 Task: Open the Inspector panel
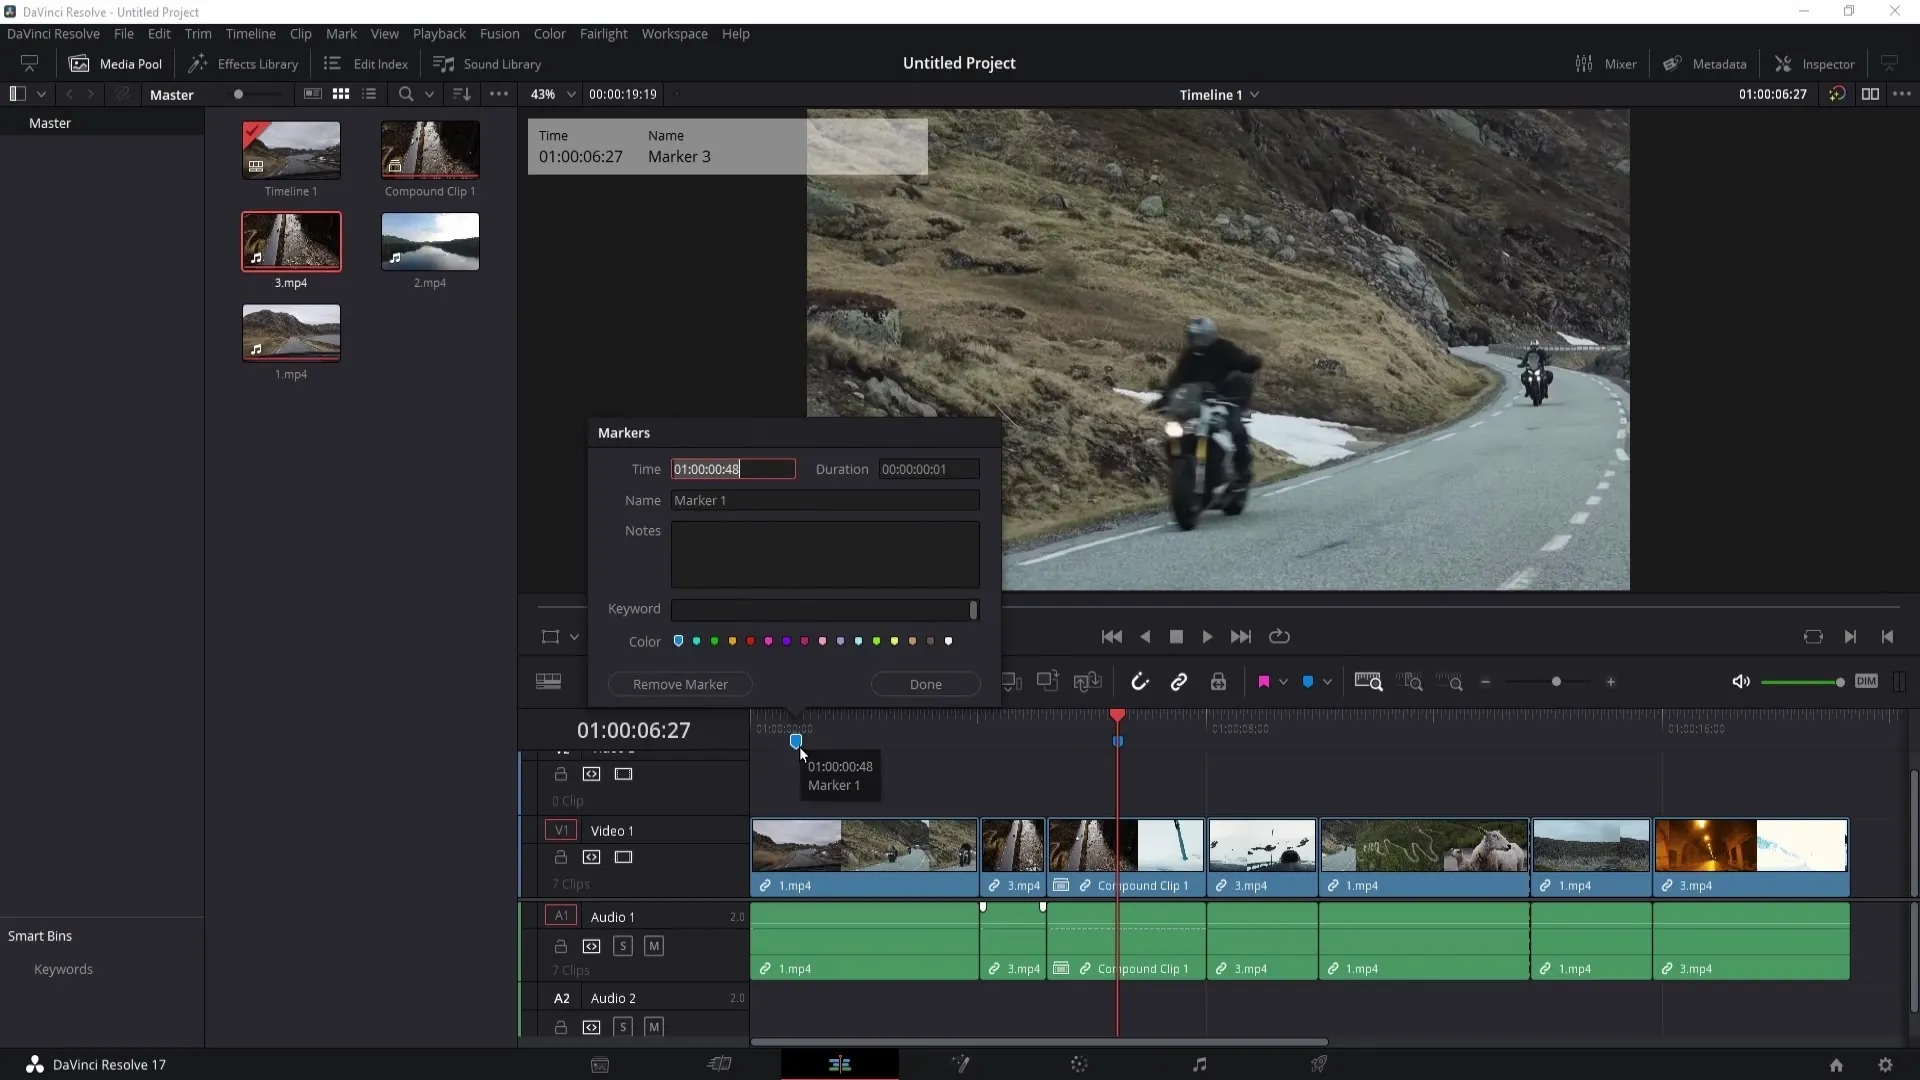(1815, 64)
